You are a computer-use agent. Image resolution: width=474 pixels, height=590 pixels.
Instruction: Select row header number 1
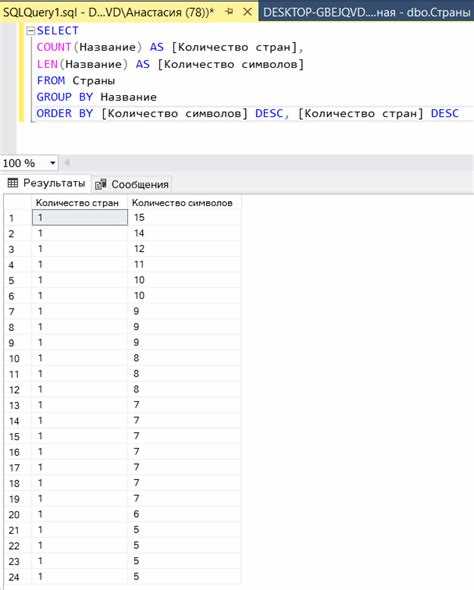coord(17,218)
